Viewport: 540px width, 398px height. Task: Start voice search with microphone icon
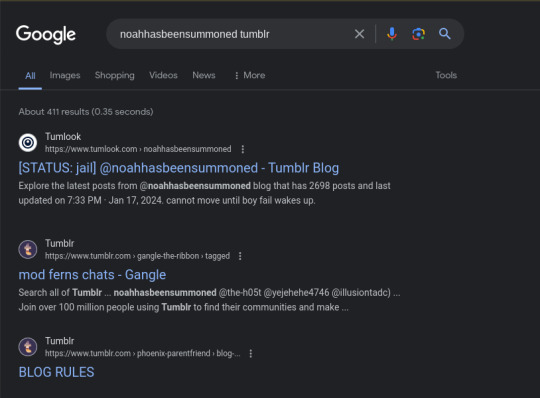(x=392, y=34)
